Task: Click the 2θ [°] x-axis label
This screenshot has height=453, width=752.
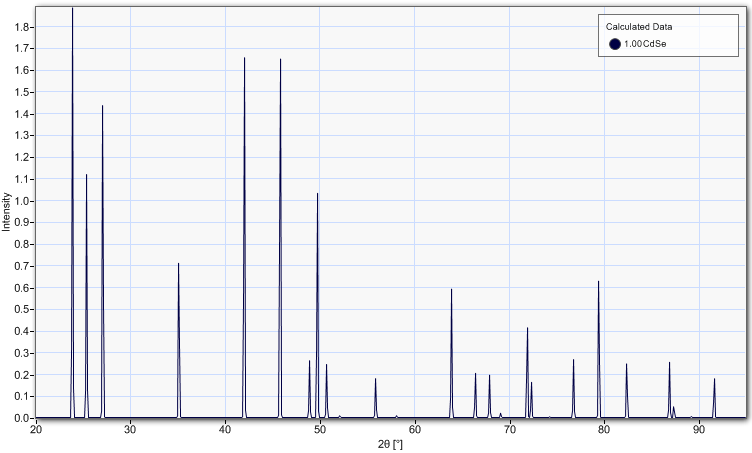Action: tap(391, 442)
